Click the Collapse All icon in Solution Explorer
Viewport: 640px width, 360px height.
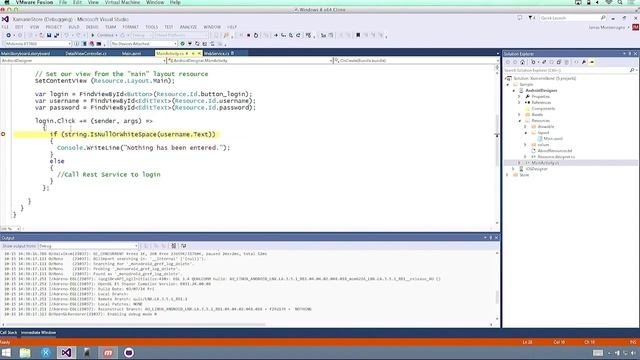click(559, 62)
